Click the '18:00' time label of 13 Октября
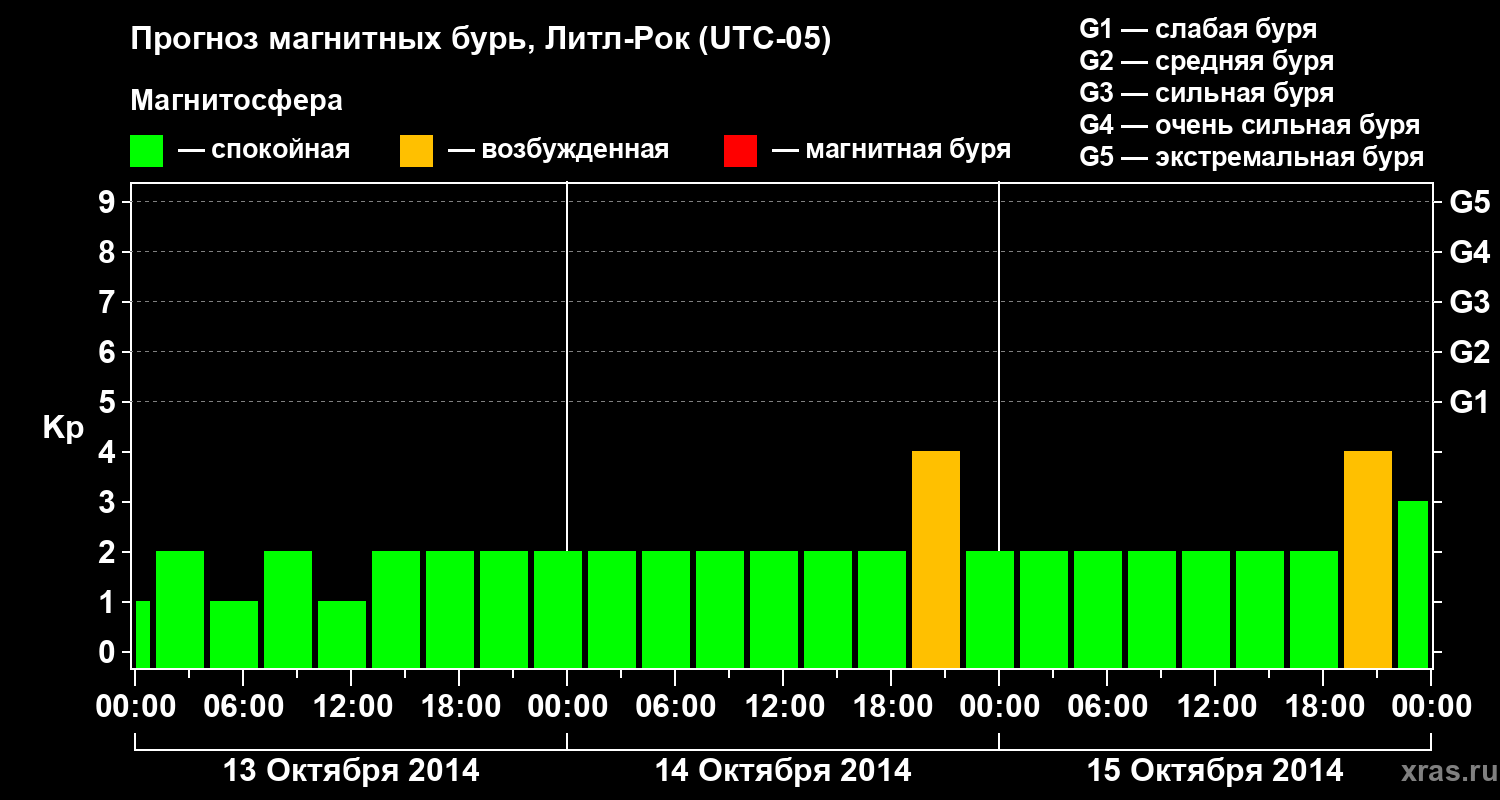 459,706
